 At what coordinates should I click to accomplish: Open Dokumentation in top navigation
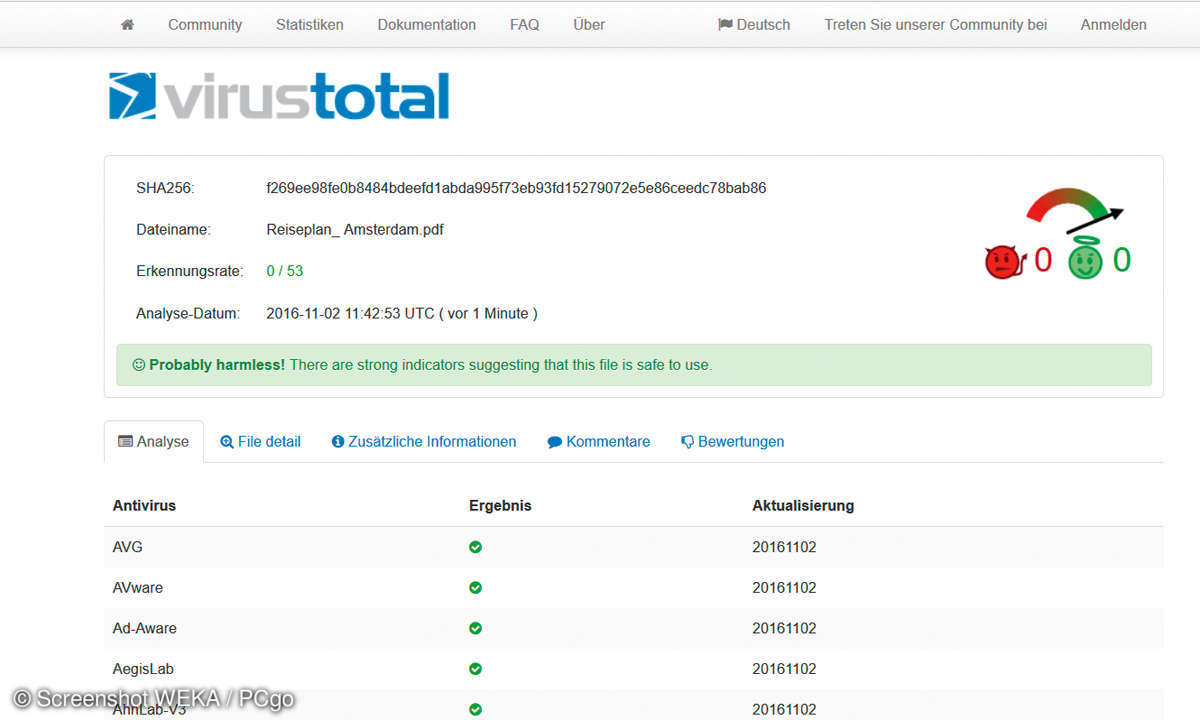[x=427, y=25]
